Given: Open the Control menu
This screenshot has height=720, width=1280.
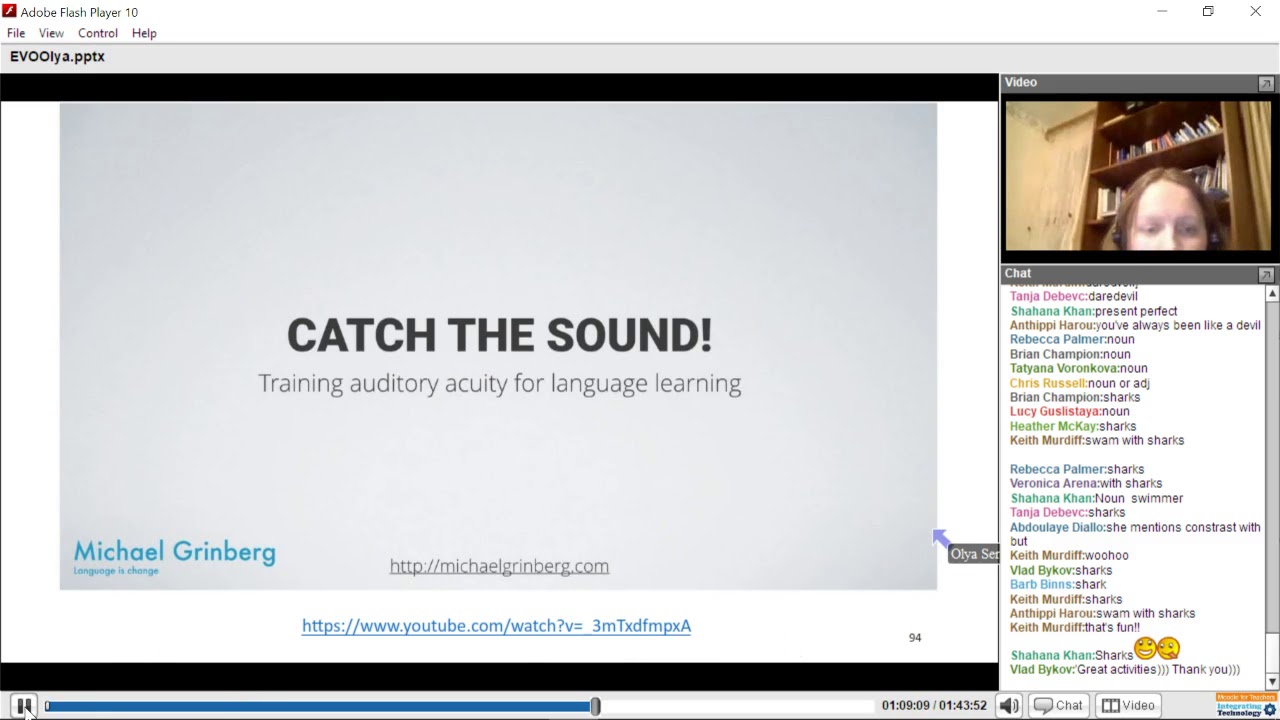Looking at the screenshot, I should [x=98, y=33].
